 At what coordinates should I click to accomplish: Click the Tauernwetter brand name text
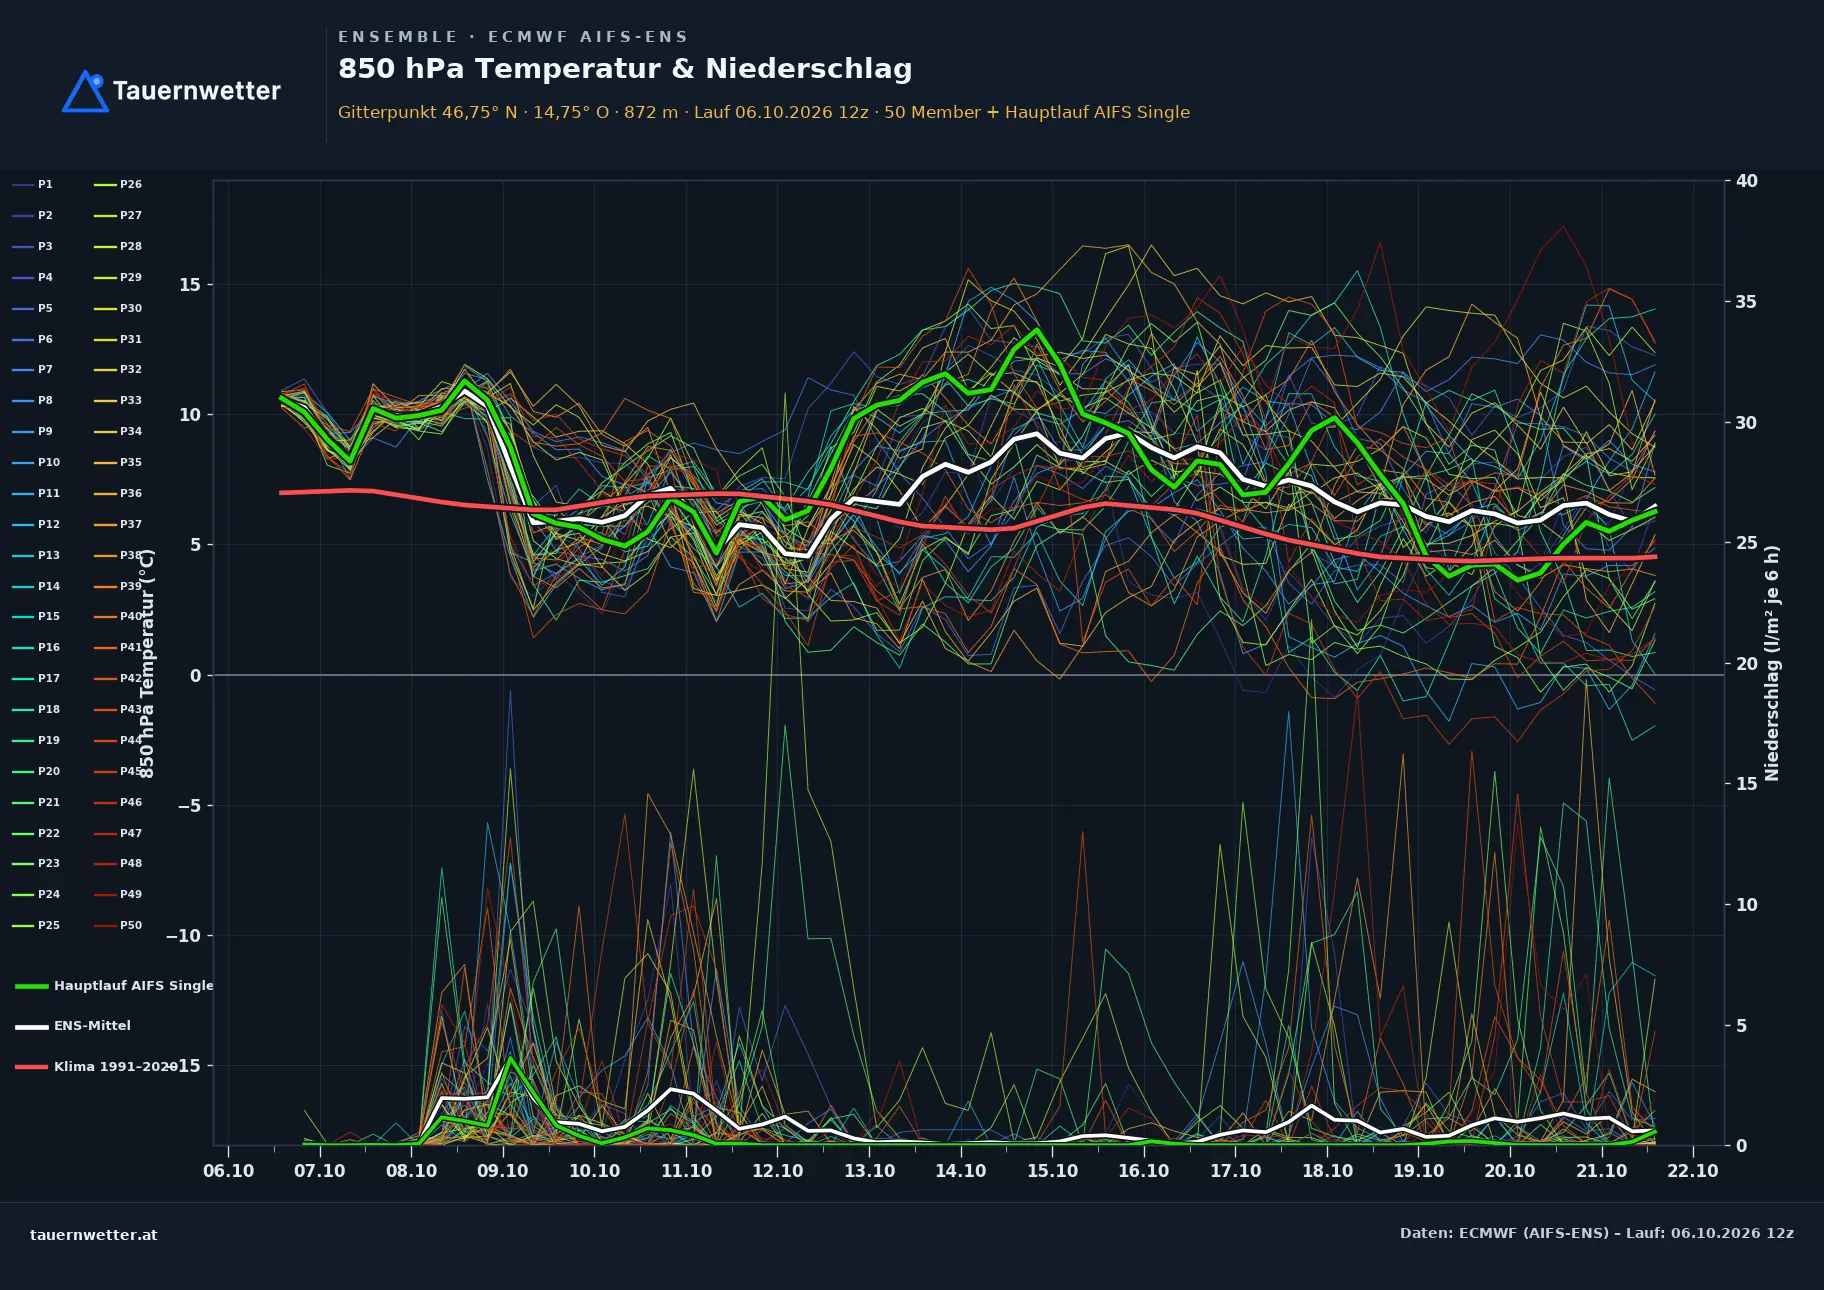(x=197, y=91)
